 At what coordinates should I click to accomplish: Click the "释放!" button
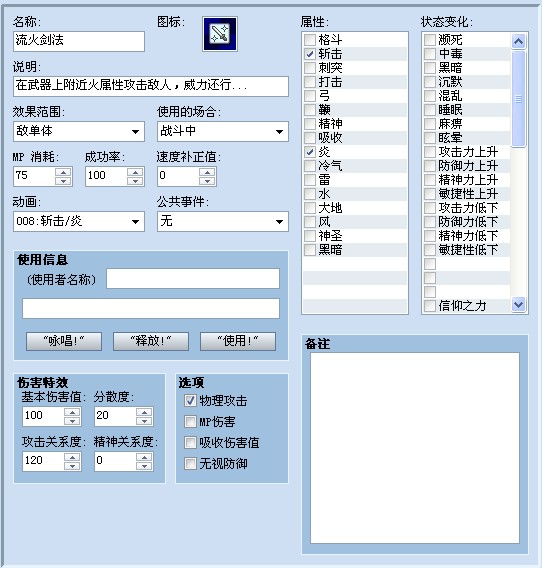151,341
